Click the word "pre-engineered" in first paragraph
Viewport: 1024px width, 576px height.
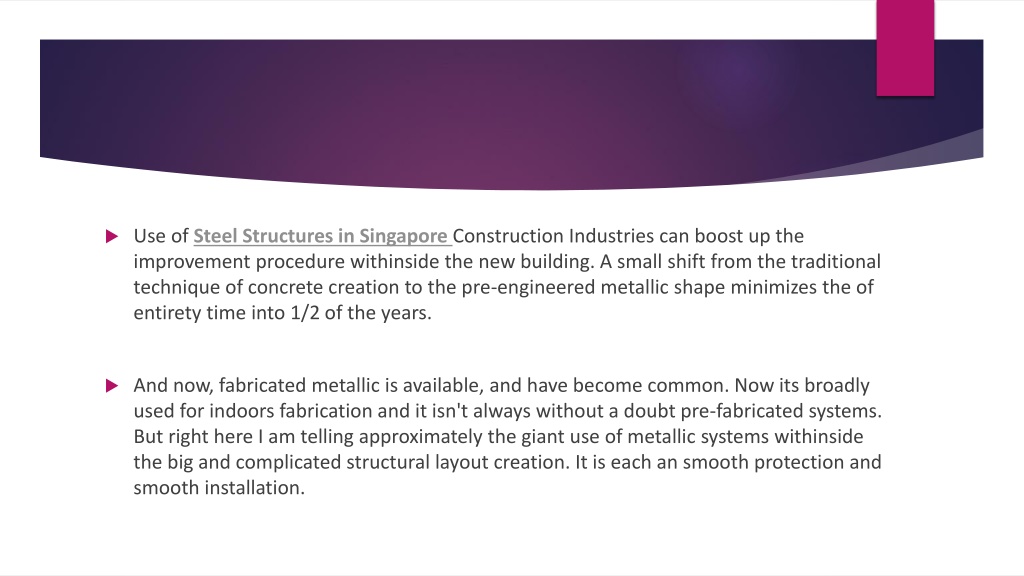[x=528, y=287]
